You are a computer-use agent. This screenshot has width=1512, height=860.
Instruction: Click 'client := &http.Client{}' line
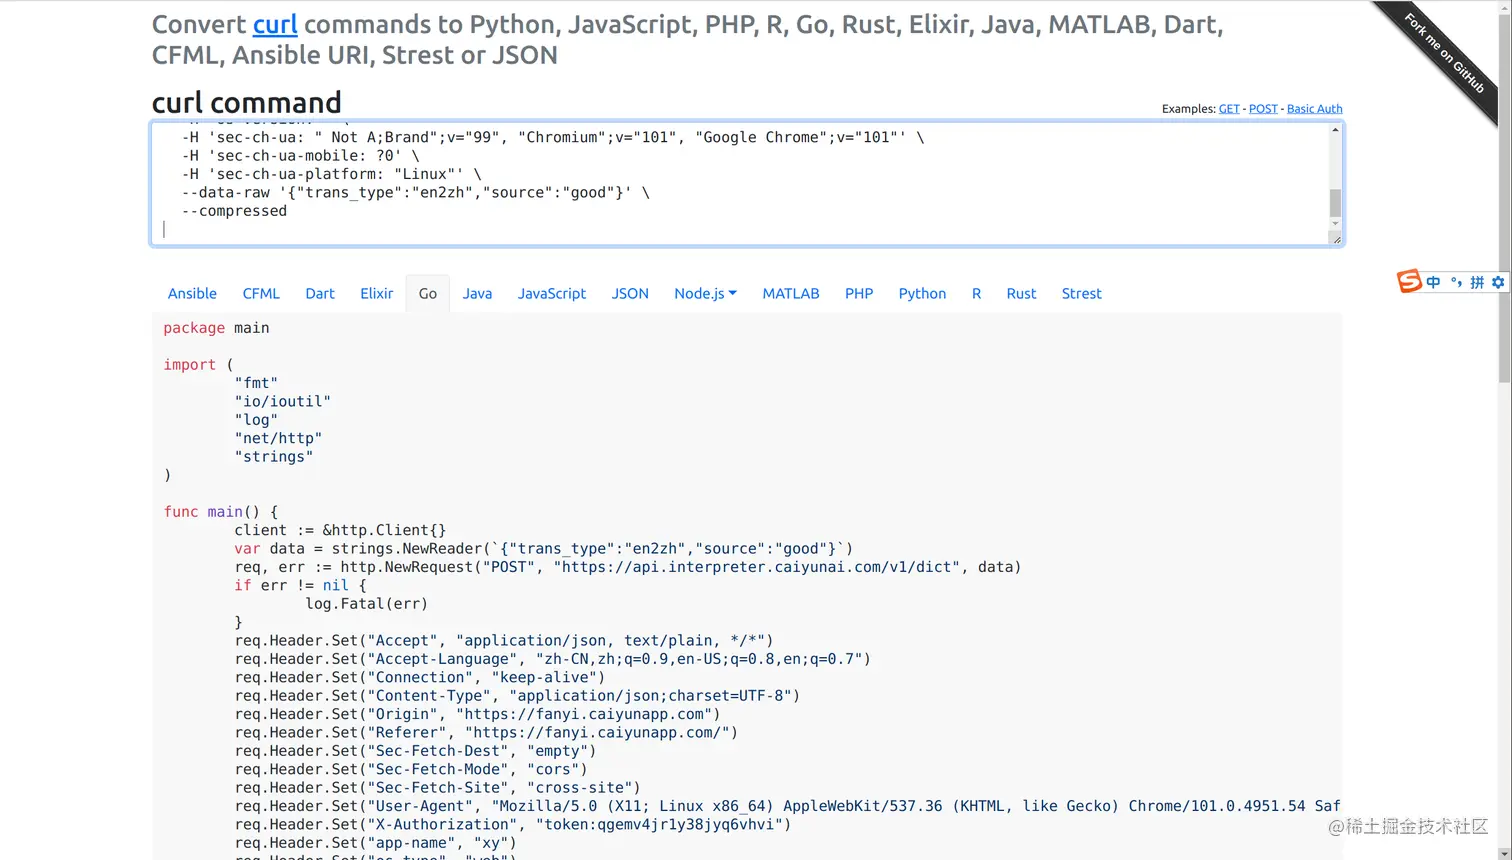(x=340, y=530)
